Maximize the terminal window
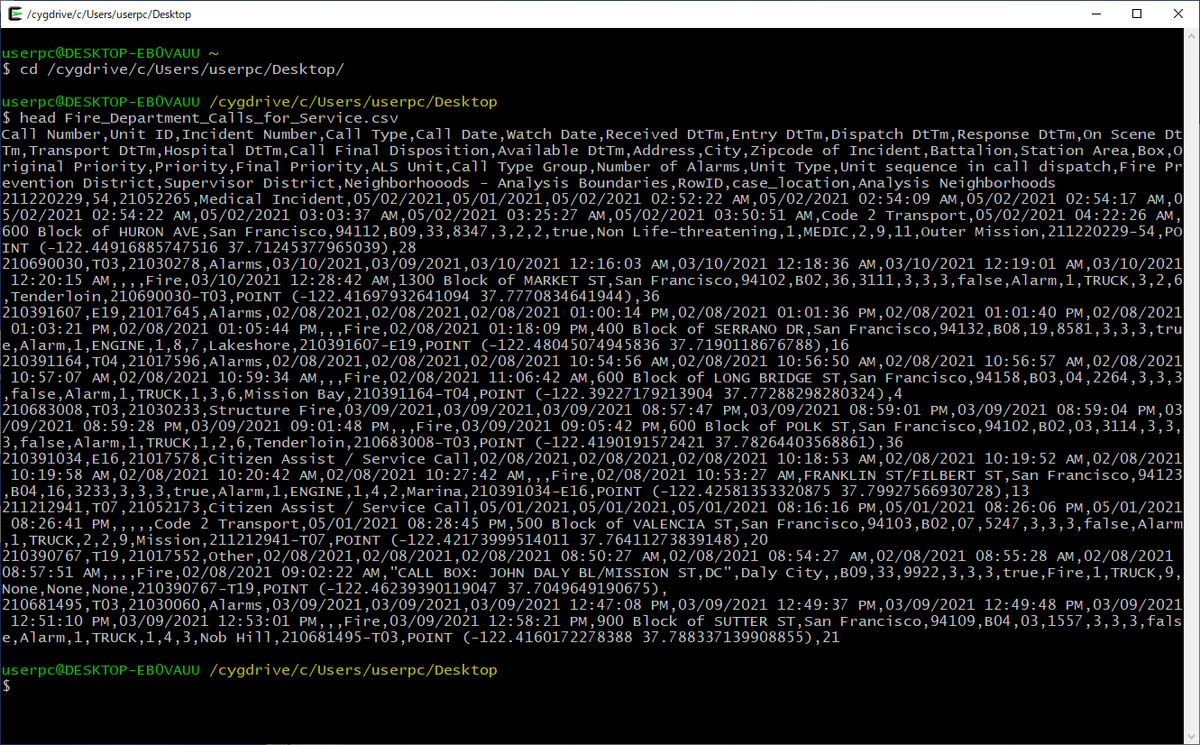The image size is (1200, 745). pyautogui.click(x=1136, y=14)
